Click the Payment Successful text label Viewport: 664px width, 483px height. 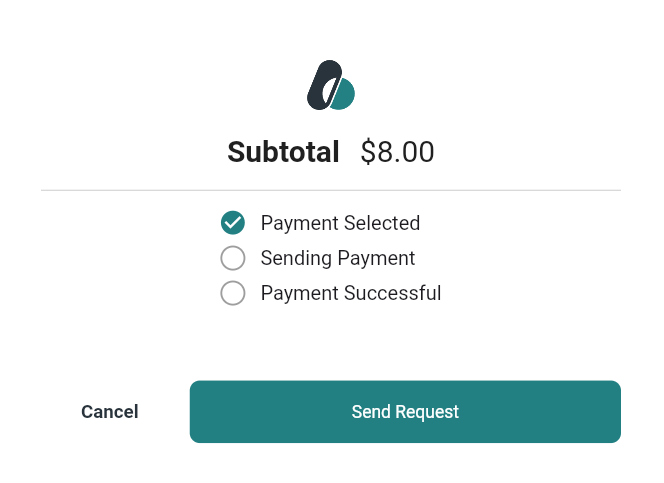[350, 293]
